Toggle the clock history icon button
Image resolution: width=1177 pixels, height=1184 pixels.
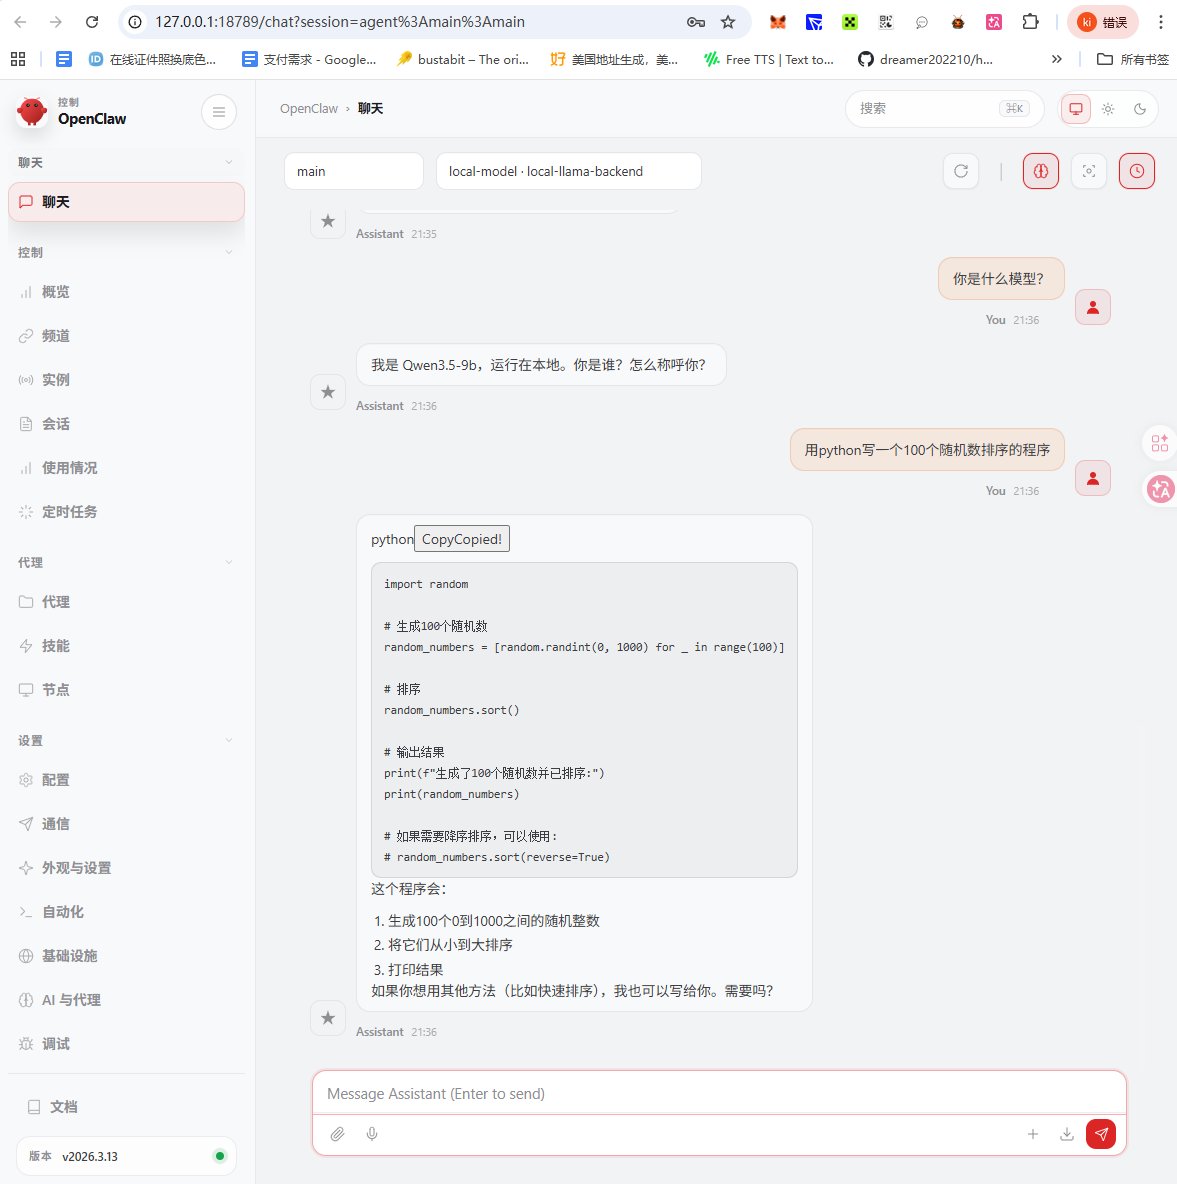point(1137,171)
